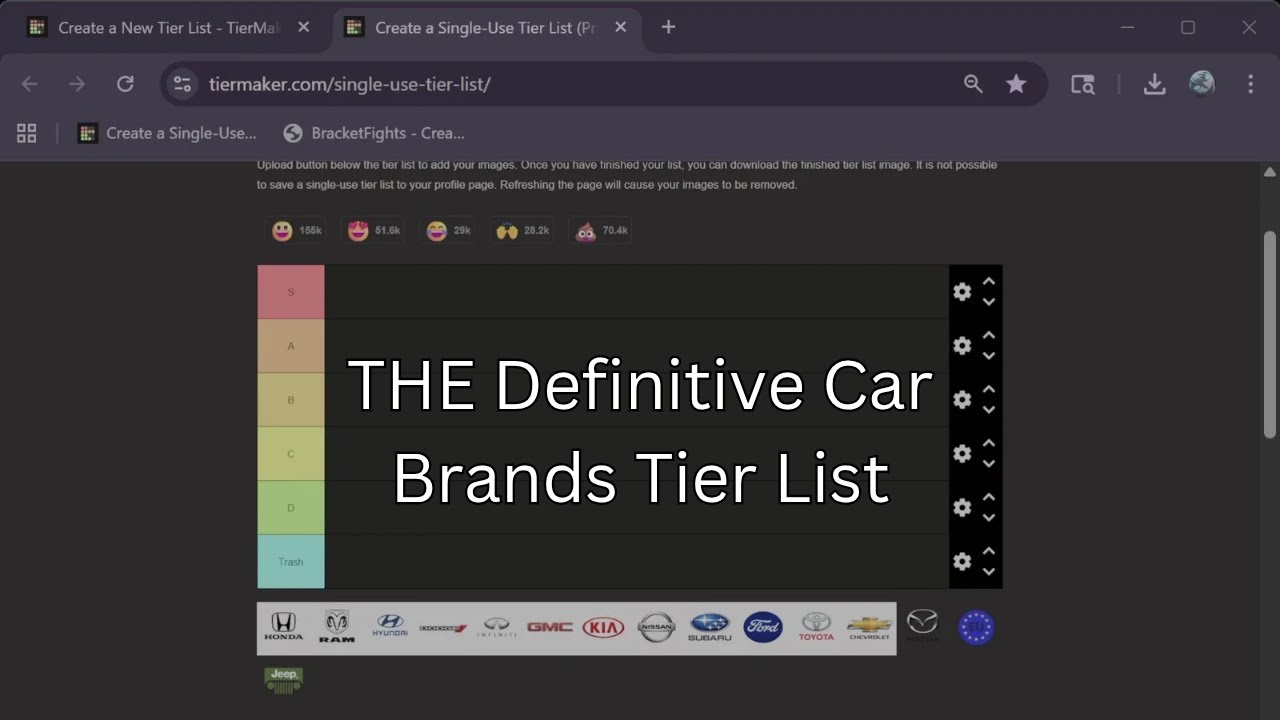Pick the Toyota logo image

tap(816, 627)
